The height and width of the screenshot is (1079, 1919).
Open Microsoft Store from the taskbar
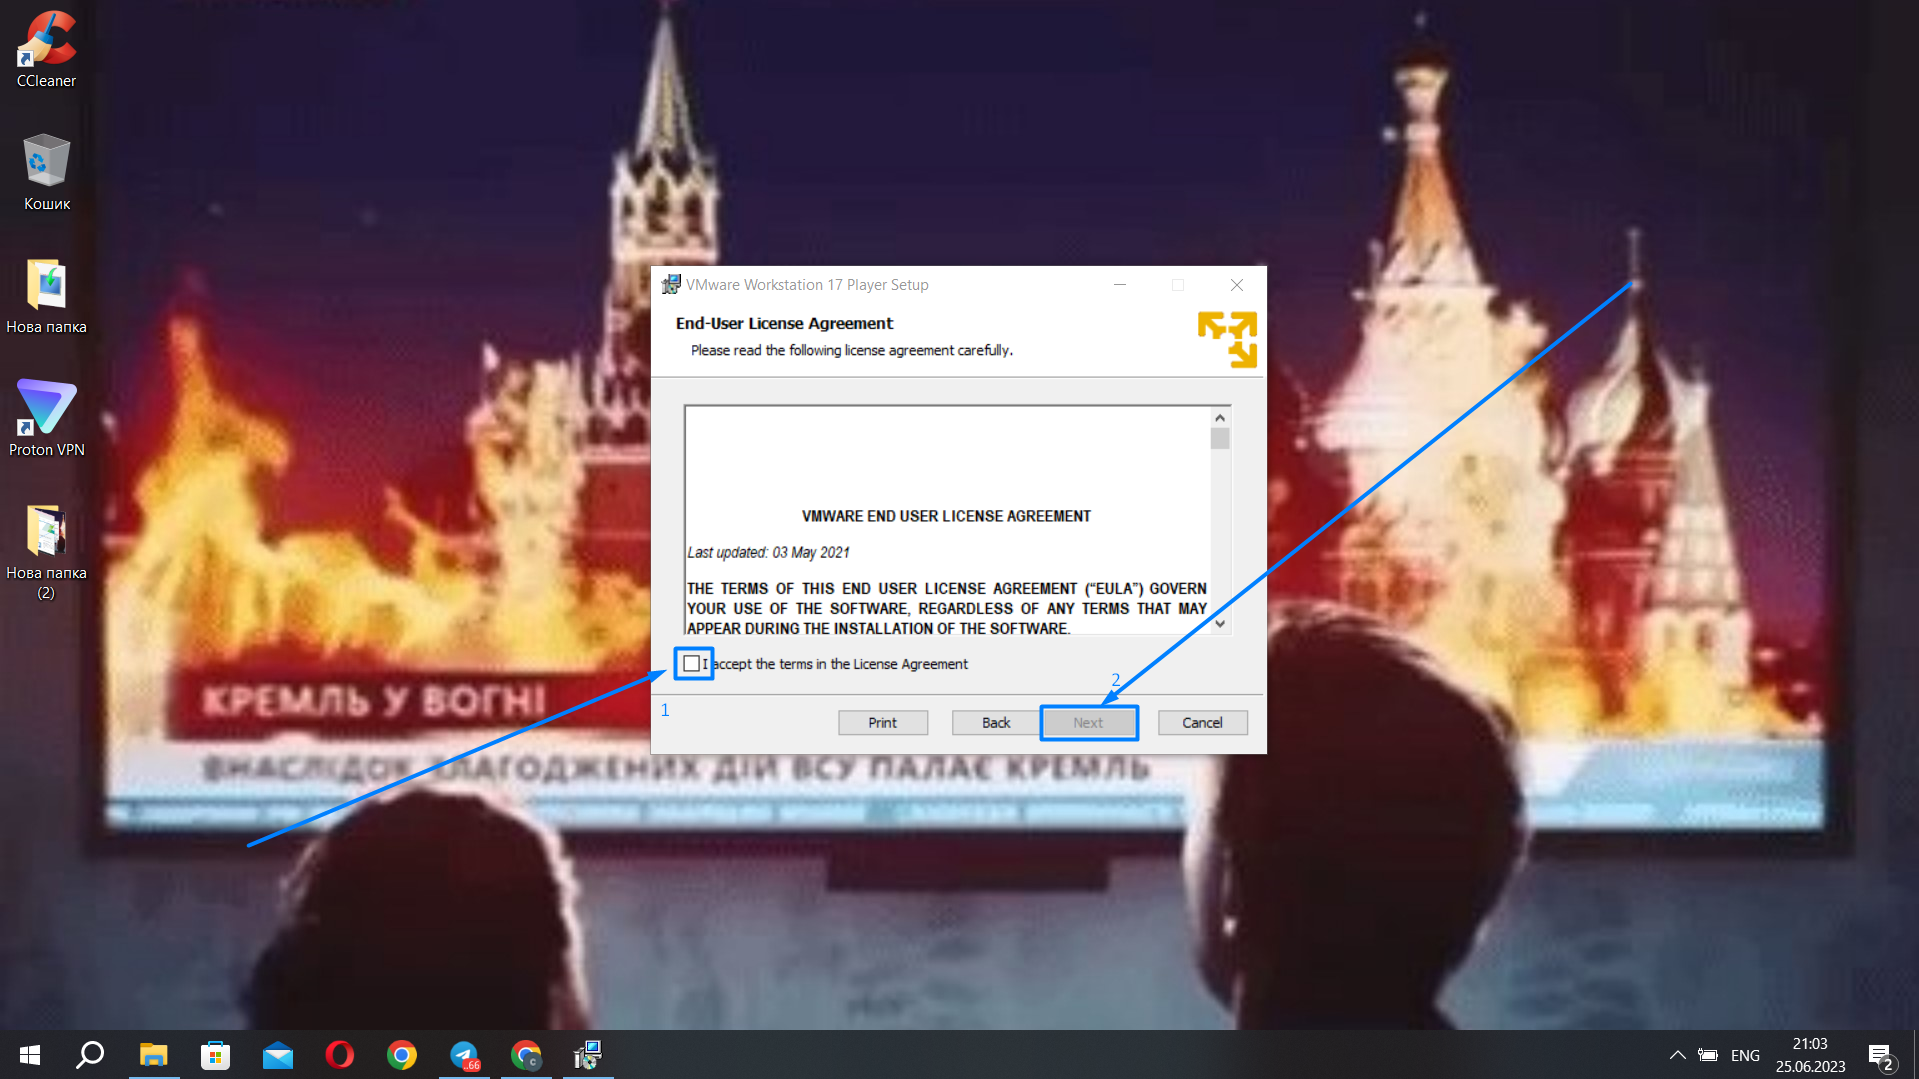tap(215, 1055)
